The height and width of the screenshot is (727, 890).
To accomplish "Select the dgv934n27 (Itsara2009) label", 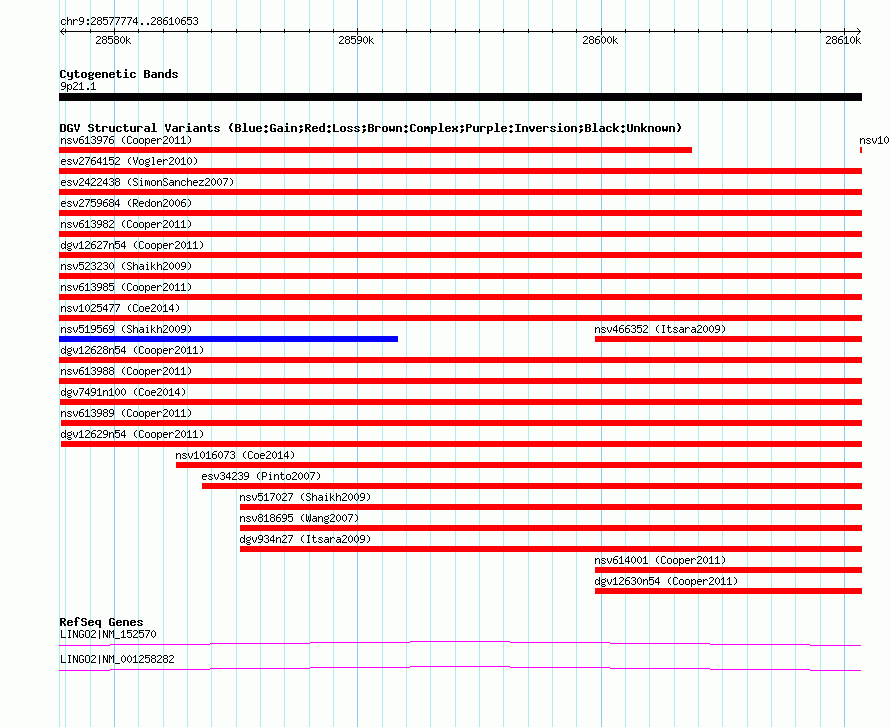I will [x=305, y=539].
